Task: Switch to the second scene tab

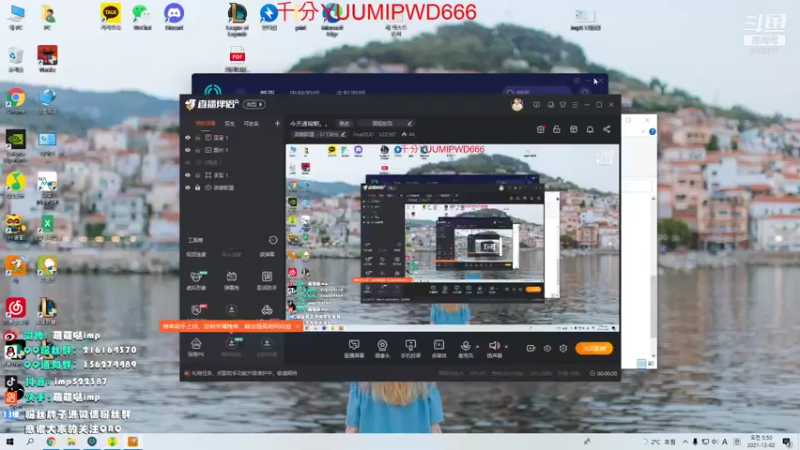Action: (x=230, y=123)
